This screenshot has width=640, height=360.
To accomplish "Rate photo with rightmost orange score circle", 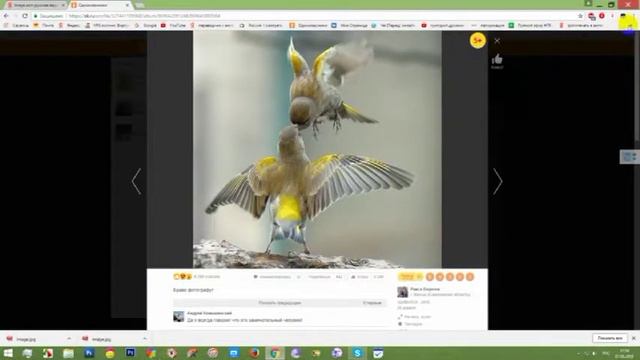I will [x=470, y=277].
